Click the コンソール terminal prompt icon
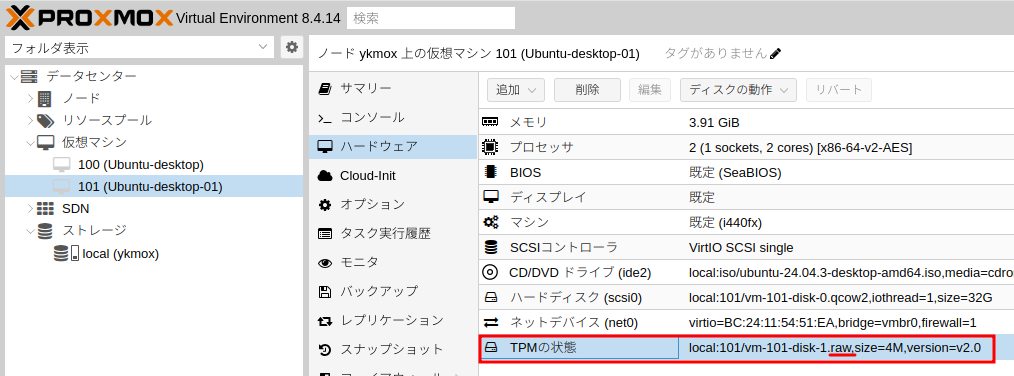The width and height of the screenshot is (1014, 376). click(325, 118)
